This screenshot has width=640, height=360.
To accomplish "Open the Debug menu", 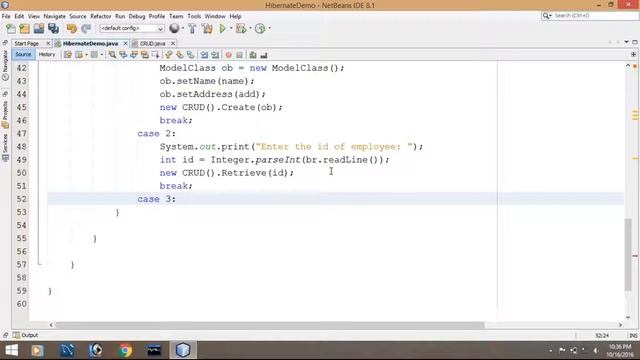I will click(x=137, y=16).
